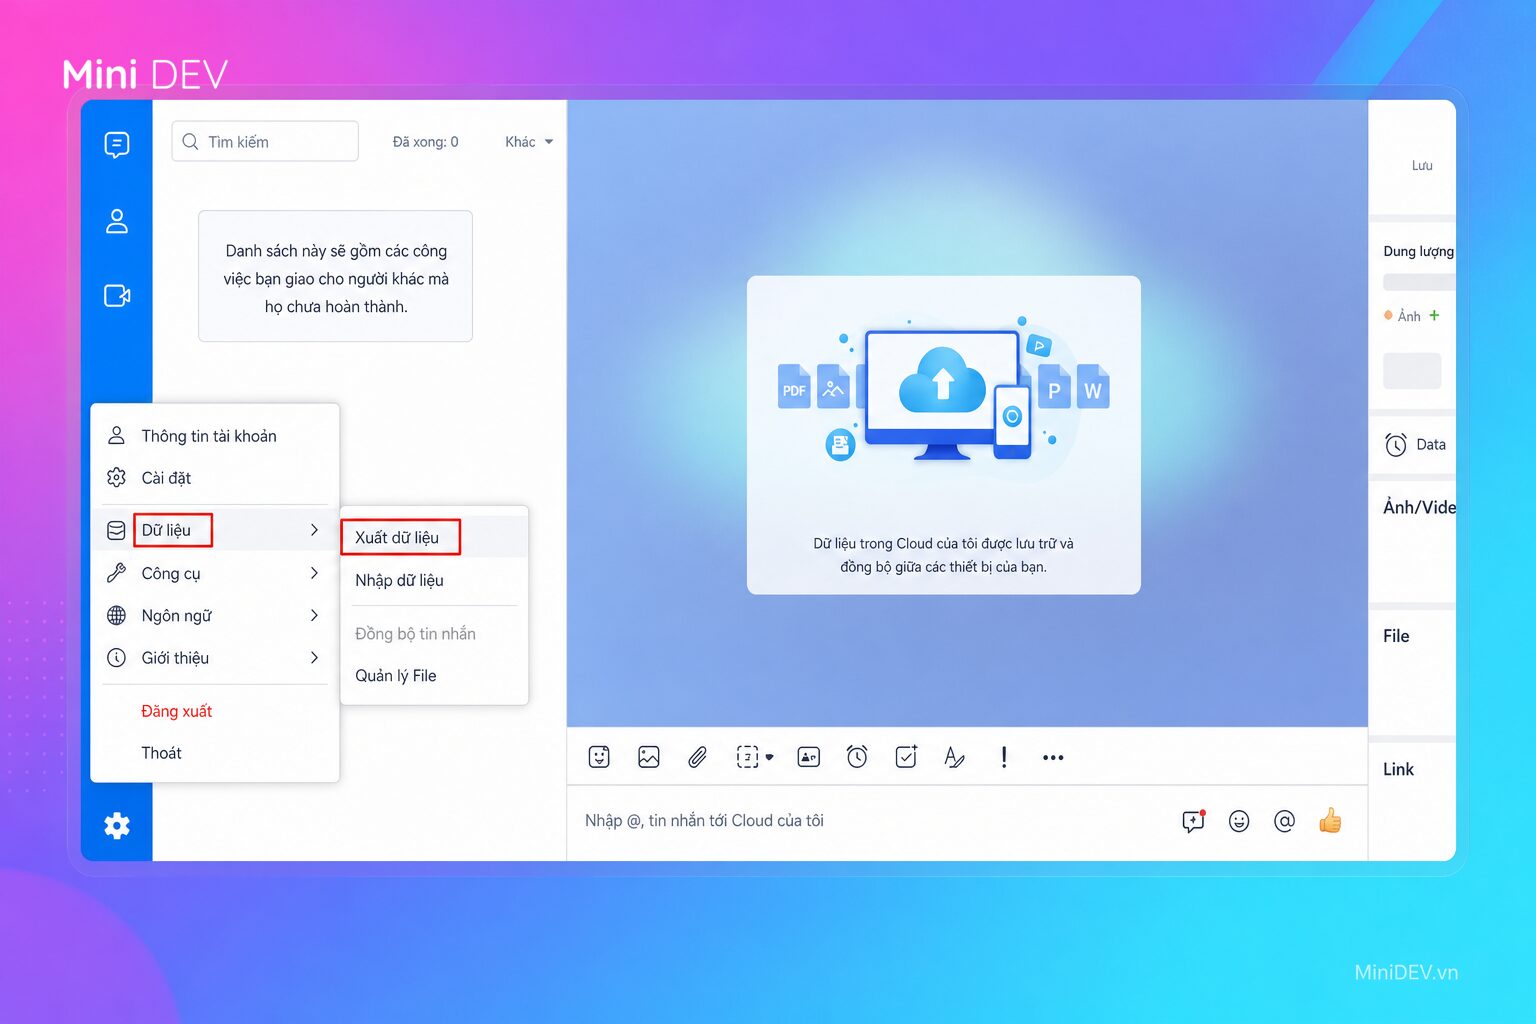Open the contacts icon in sidebar
The width and height of the screenshot is (1536, 1024).
pos(117,221)
